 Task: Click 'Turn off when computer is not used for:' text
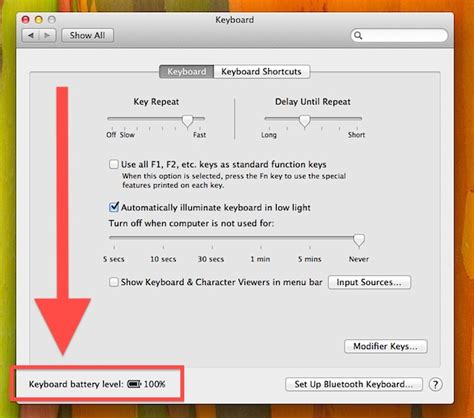pyautogui.click(x=191, y=223)
